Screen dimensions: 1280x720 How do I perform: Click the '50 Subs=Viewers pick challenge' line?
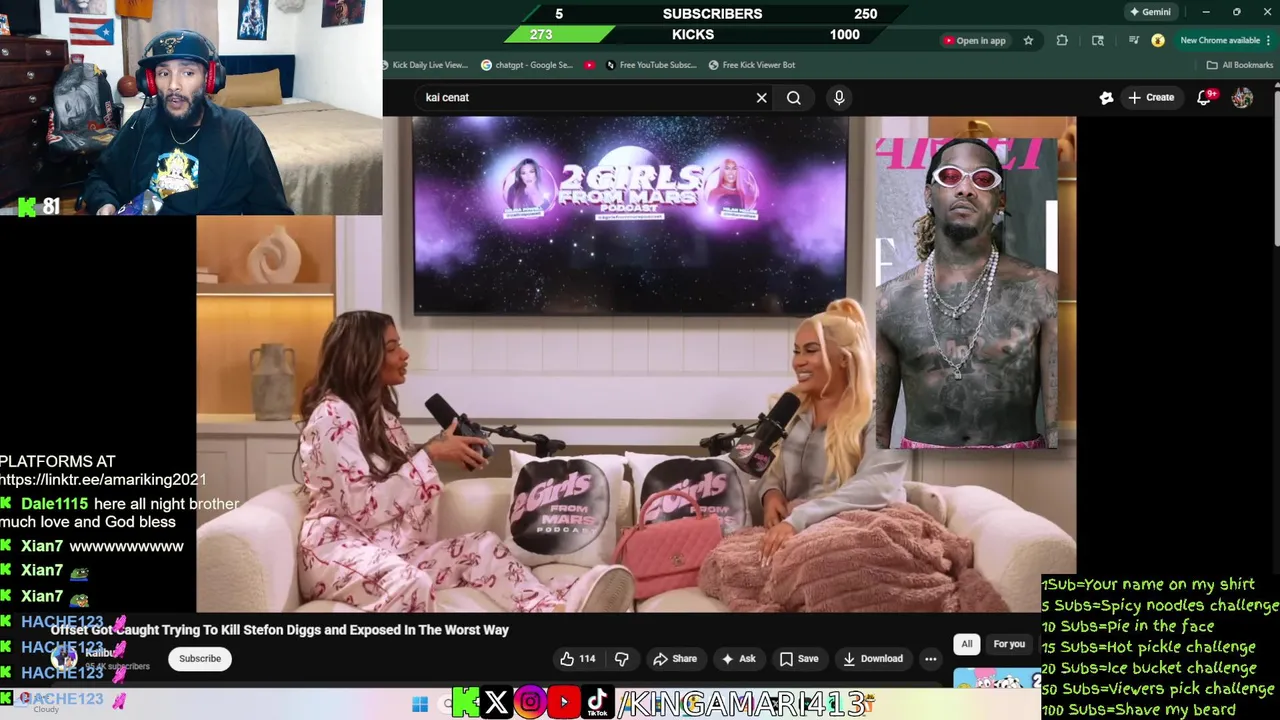click(x=1158, y=689)
